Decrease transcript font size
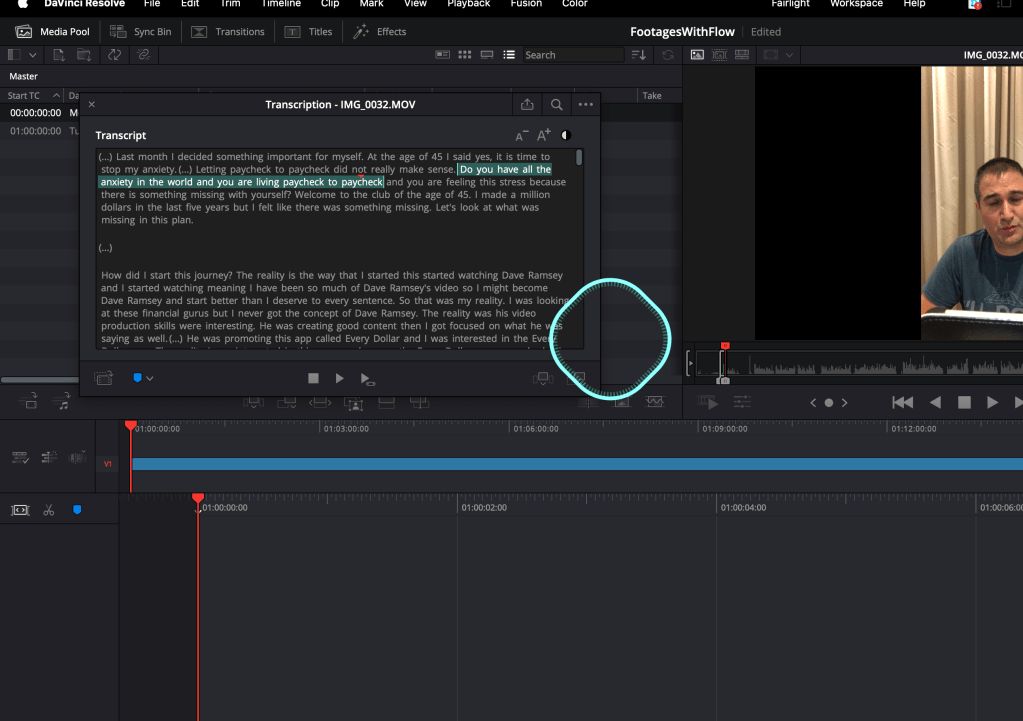Viewport: 1023px width, 721px height. 521,136
